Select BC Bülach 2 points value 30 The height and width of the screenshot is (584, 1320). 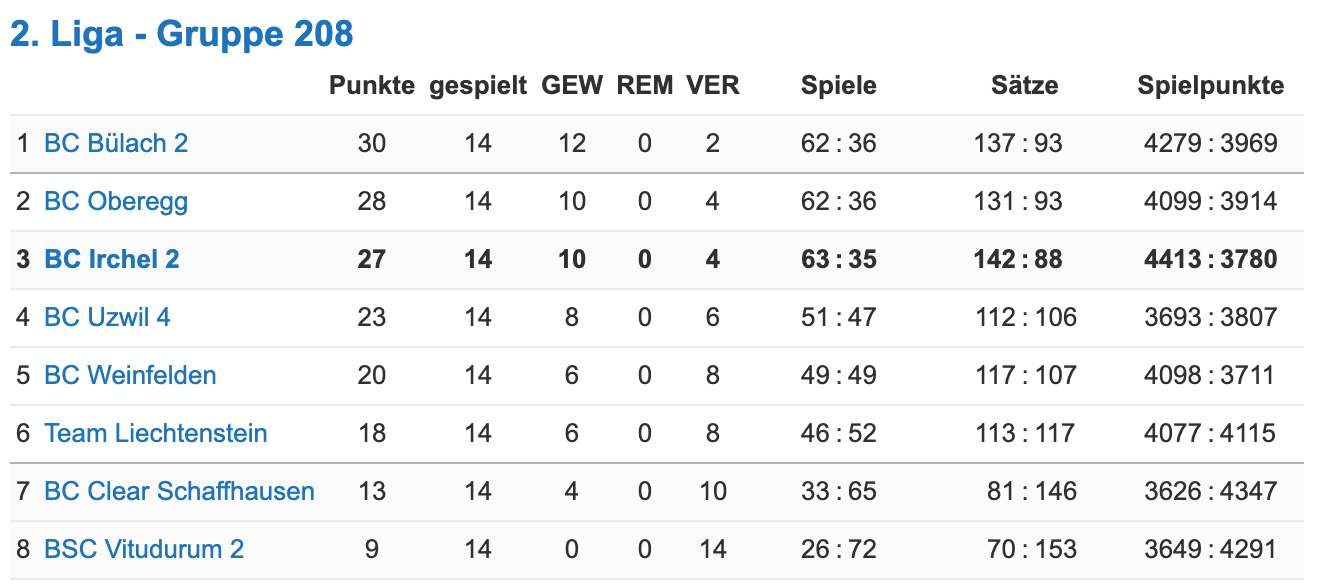click(372, 143)
